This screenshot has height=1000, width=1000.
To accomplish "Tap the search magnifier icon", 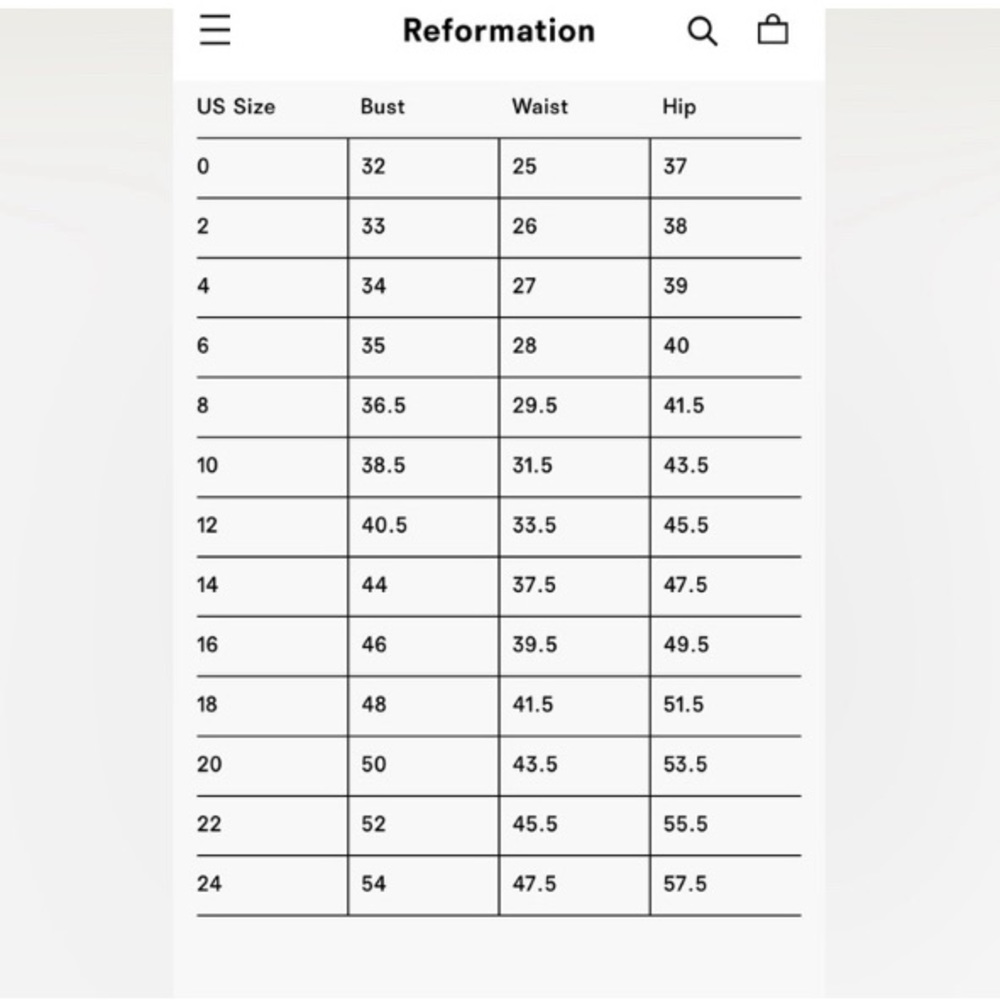I will (702, 31).
